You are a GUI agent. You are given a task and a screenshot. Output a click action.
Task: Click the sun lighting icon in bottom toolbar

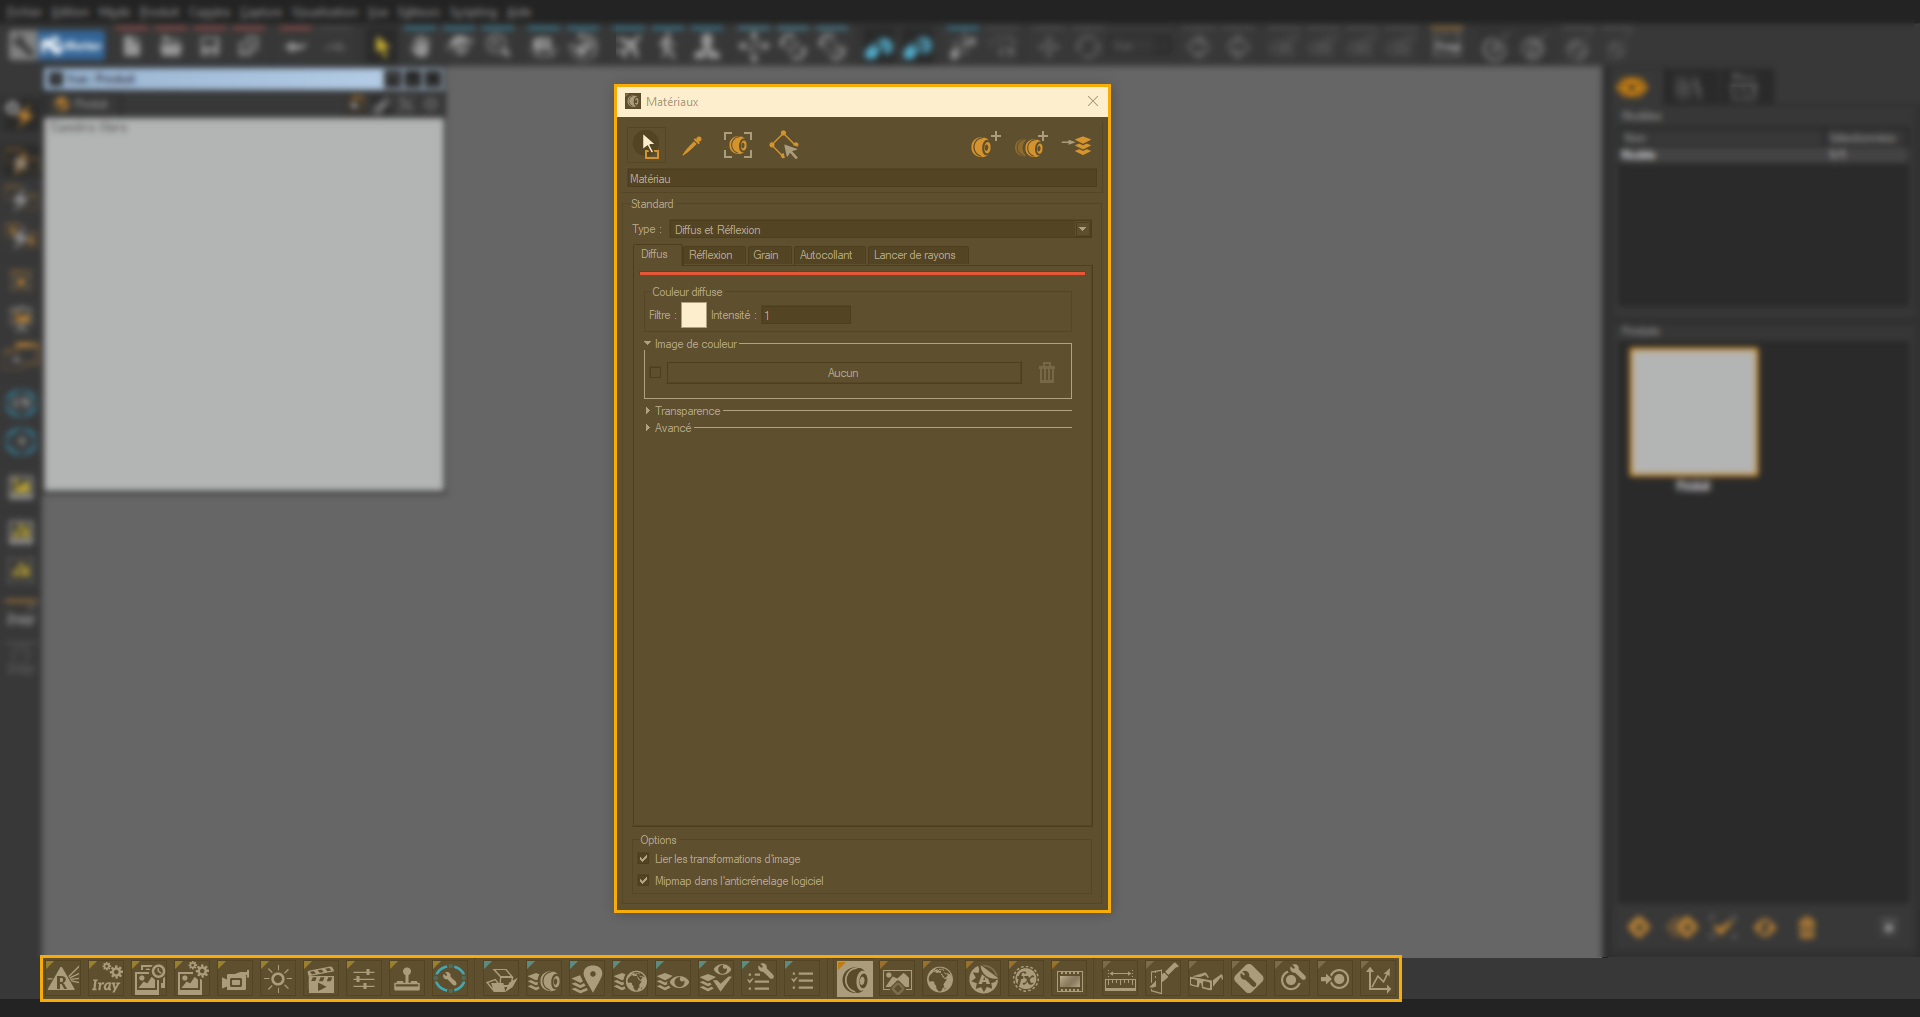(277, 979)
